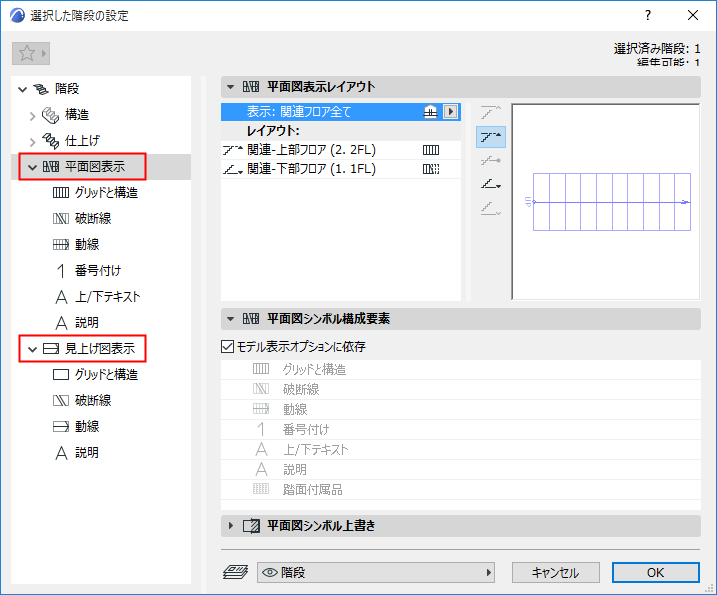Open 破断線 under 平面図表示
This screenshot has height=595, width=717.
(93, 219)
